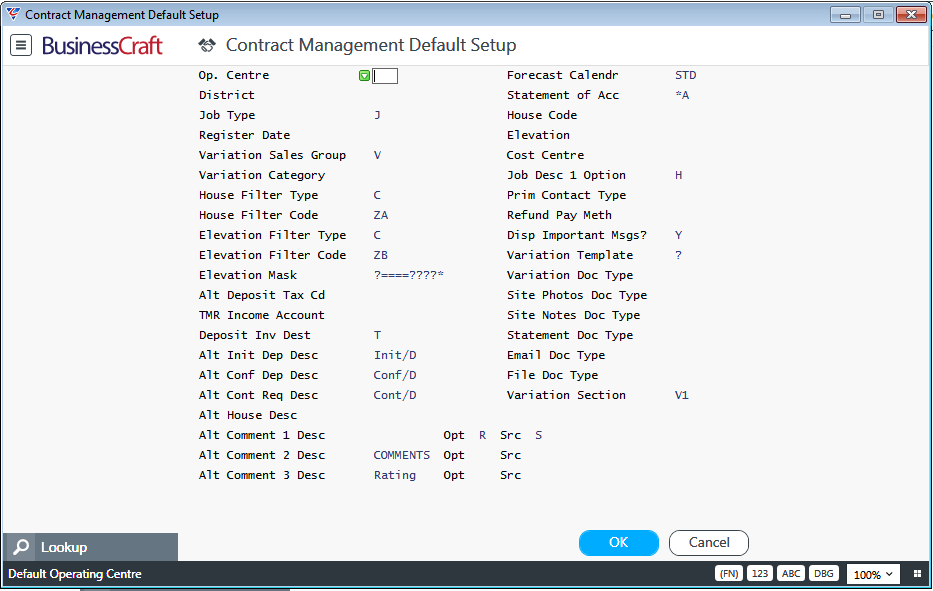Select Variation Sales Group value V
Viewport: 933px width, 591px height.
[377, 155]
